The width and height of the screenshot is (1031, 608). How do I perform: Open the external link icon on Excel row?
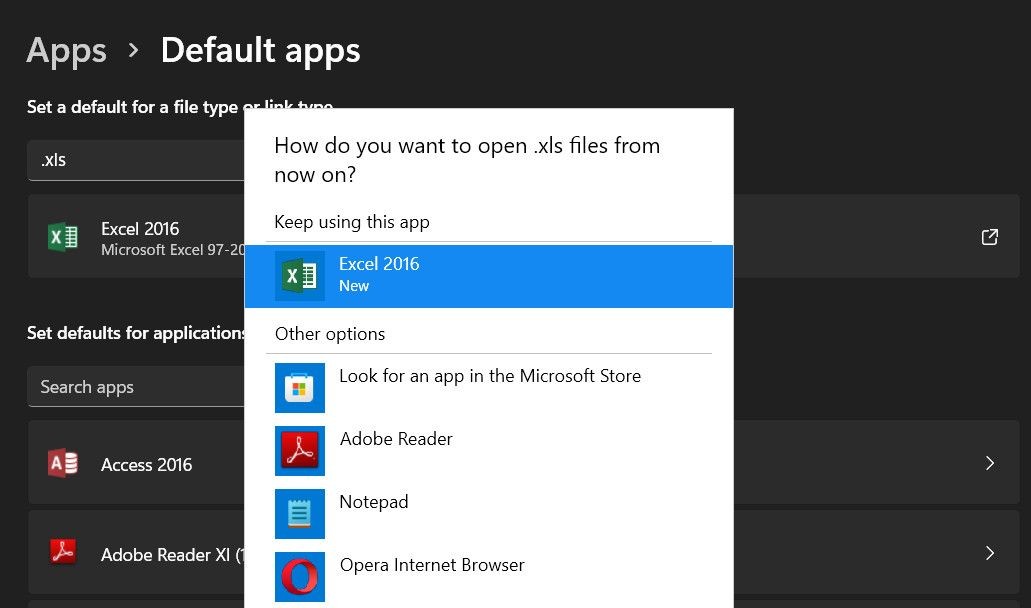pyautogui.click(x=990, y=237)
